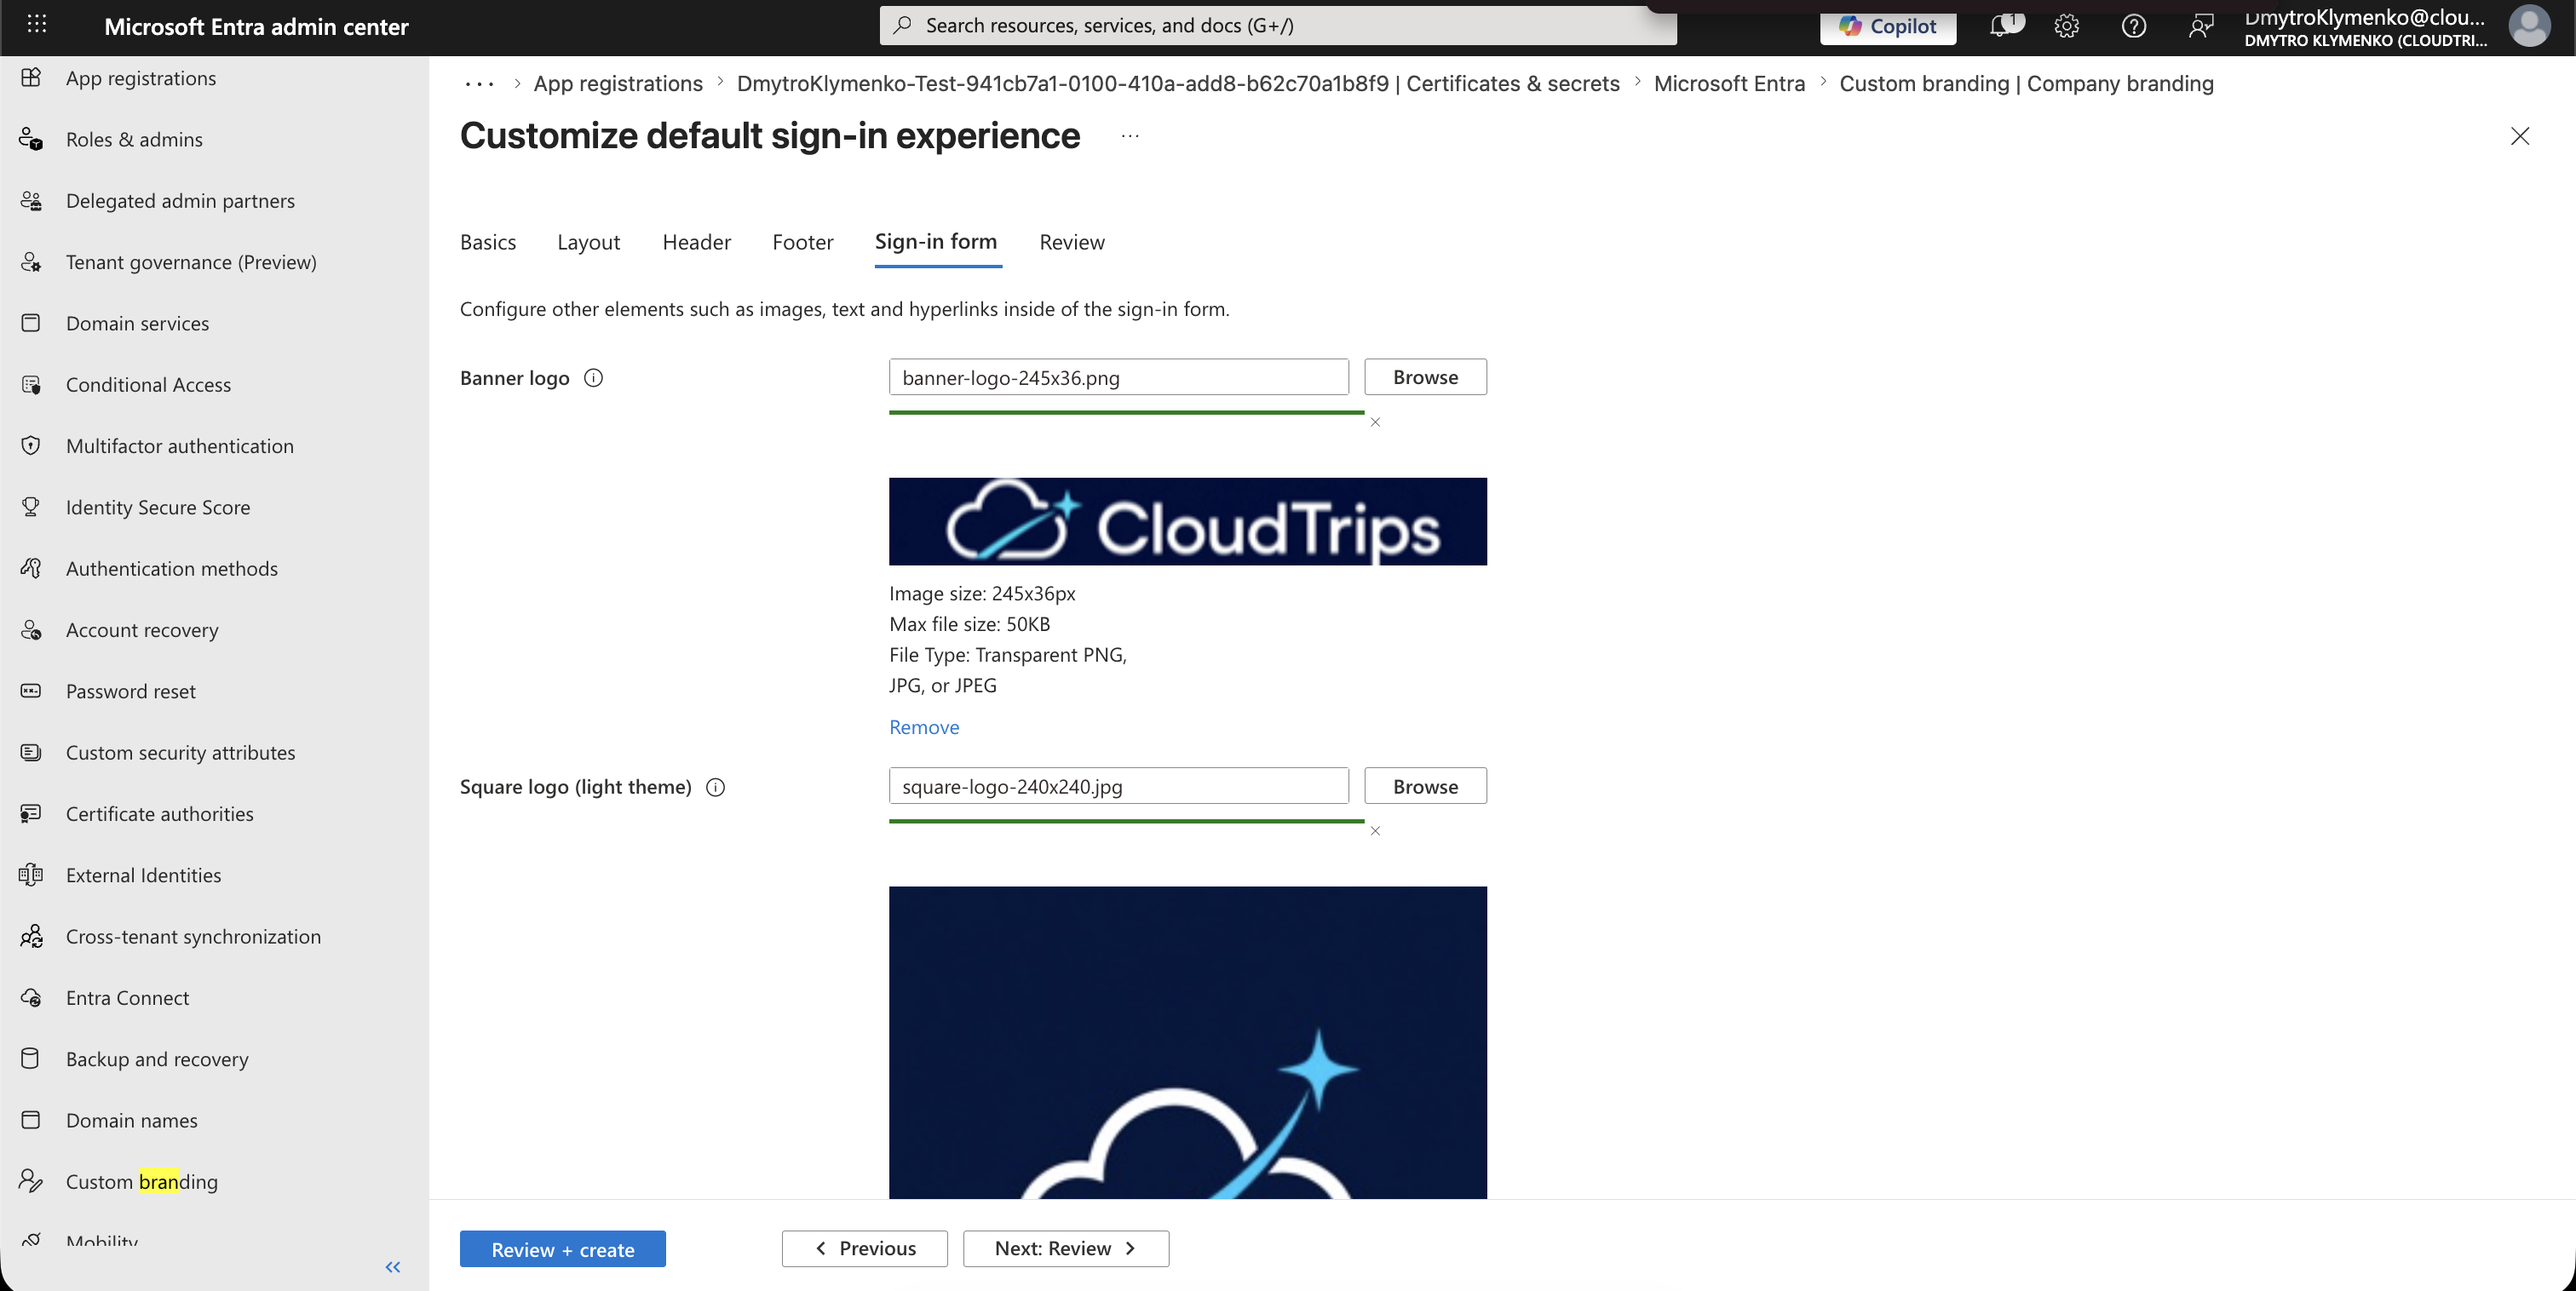Click the App registrations sidebar icon
The height and width of the screenshot is (1291, 2576).
(x=31, y=77)
